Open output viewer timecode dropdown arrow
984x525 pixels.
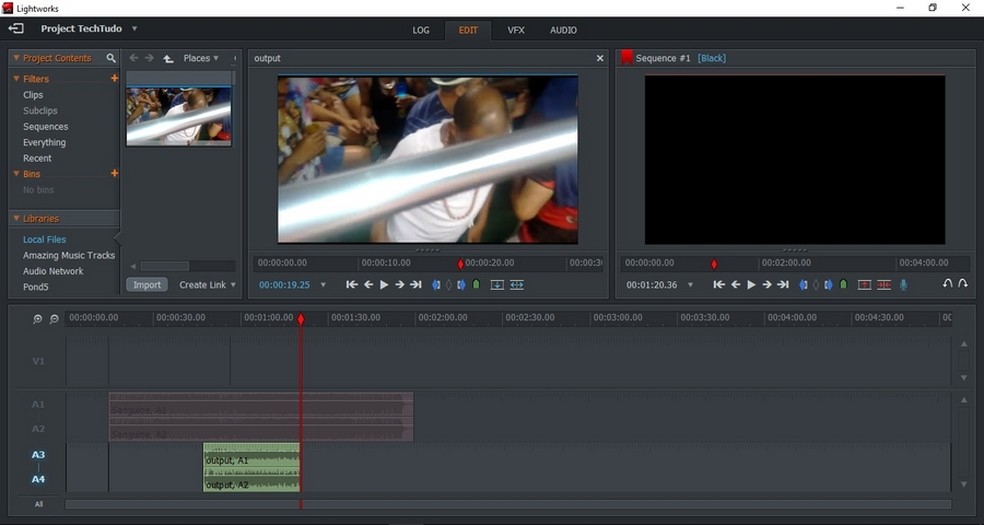tap(323, 285)
